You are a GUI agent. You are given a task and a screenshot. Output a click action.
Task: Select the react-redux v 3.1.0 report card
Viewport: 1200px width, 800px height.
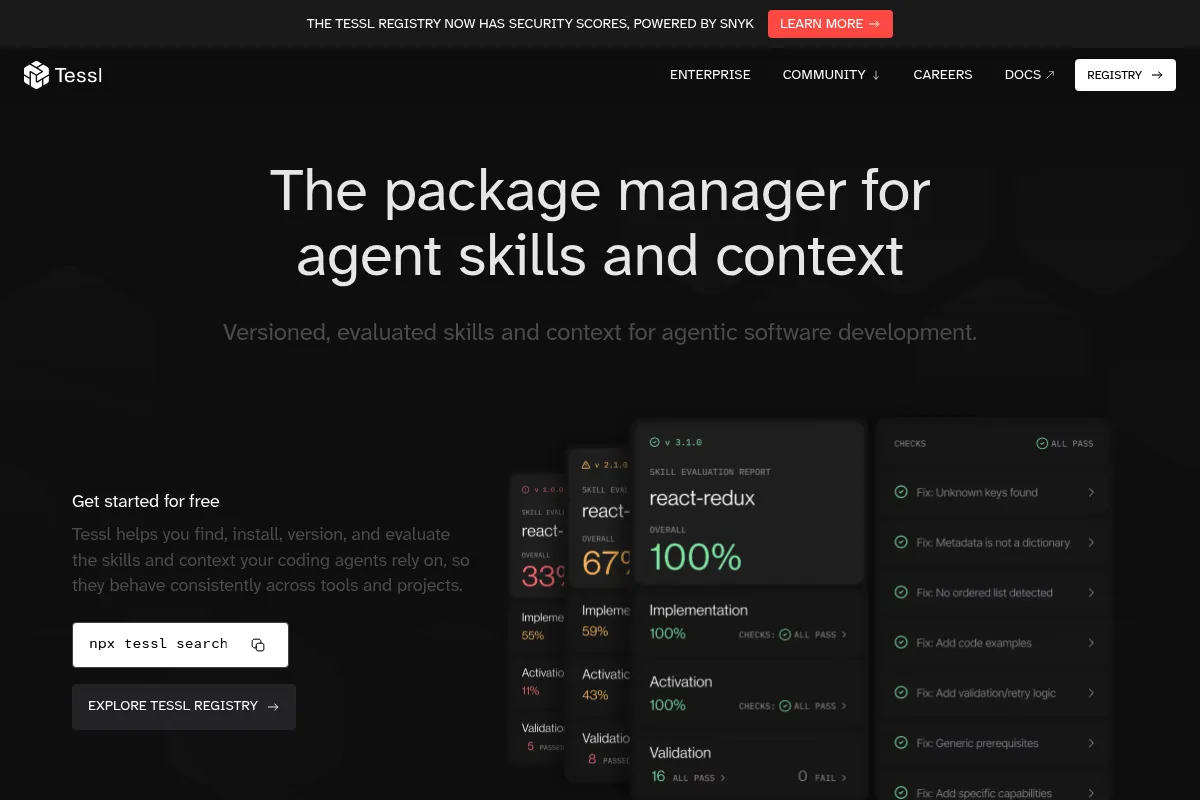coord(749,502)
